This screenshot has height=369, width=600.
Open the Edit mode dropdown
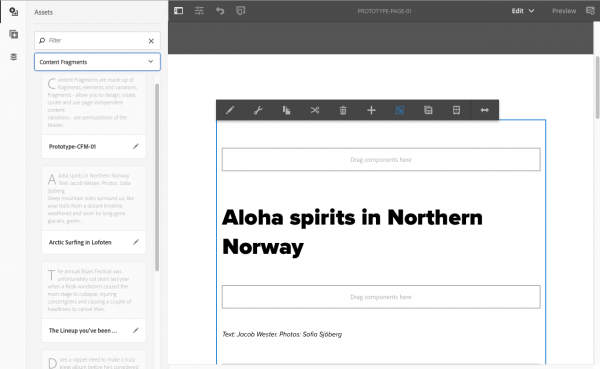point(523,11)
